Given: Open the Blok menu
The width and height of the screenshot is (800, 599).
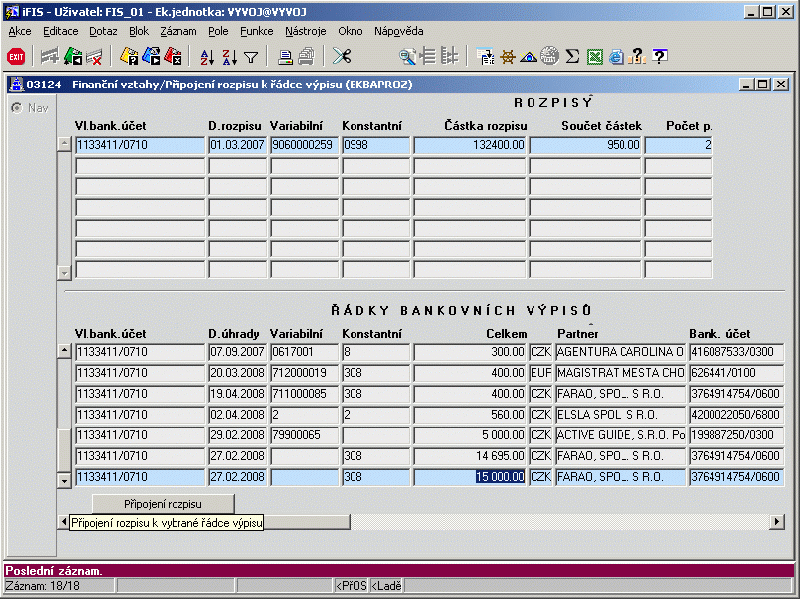Looking at the screenshot, I should coord(139,31).
